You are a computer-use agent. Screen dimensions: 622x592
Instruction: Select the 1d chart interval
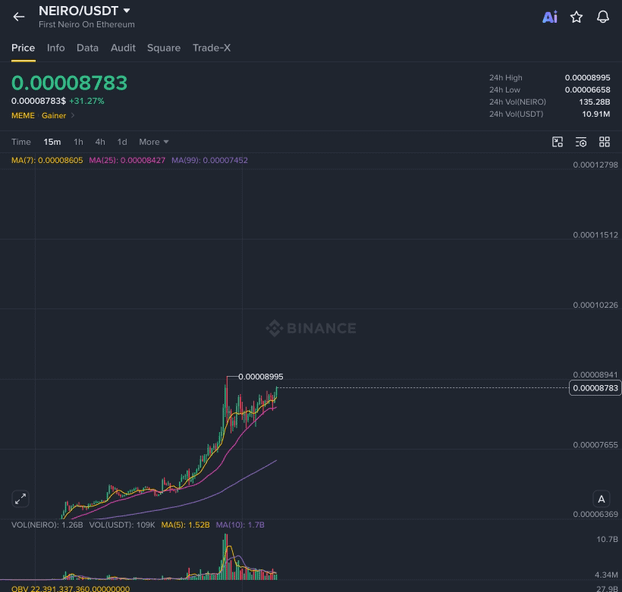(x=122, y=142)
